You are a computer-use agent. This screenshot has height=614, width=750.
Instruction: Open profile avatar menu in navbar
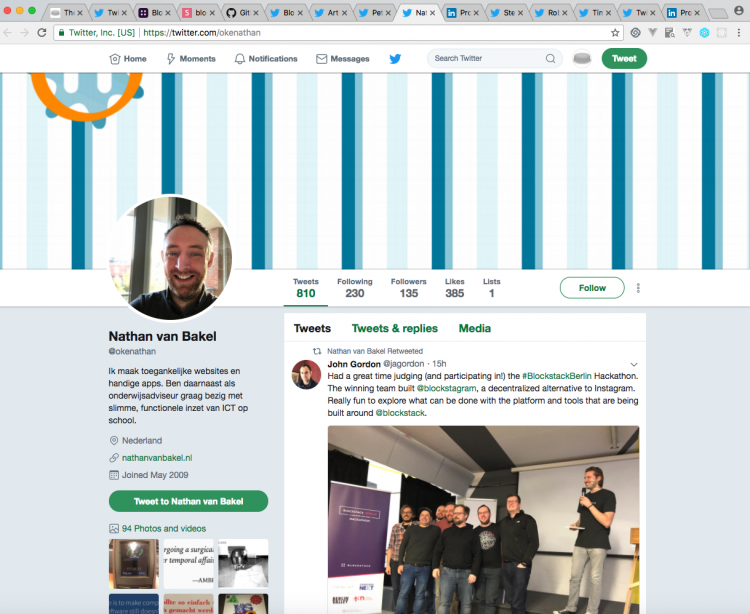coord(582,58)
